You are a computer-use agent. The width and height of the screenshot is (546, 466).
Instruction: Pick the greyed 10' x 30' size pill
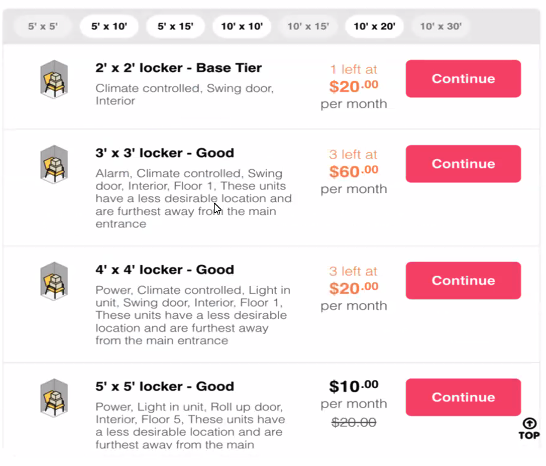441,26
